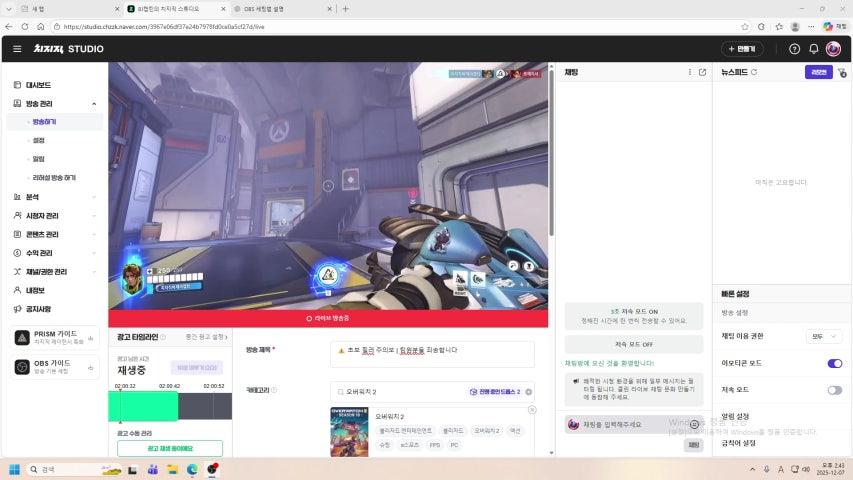Open the hamburger menu in Studio header
This screenshot has width=853, height=480.
pyautogui.click(x=17, y=49)
